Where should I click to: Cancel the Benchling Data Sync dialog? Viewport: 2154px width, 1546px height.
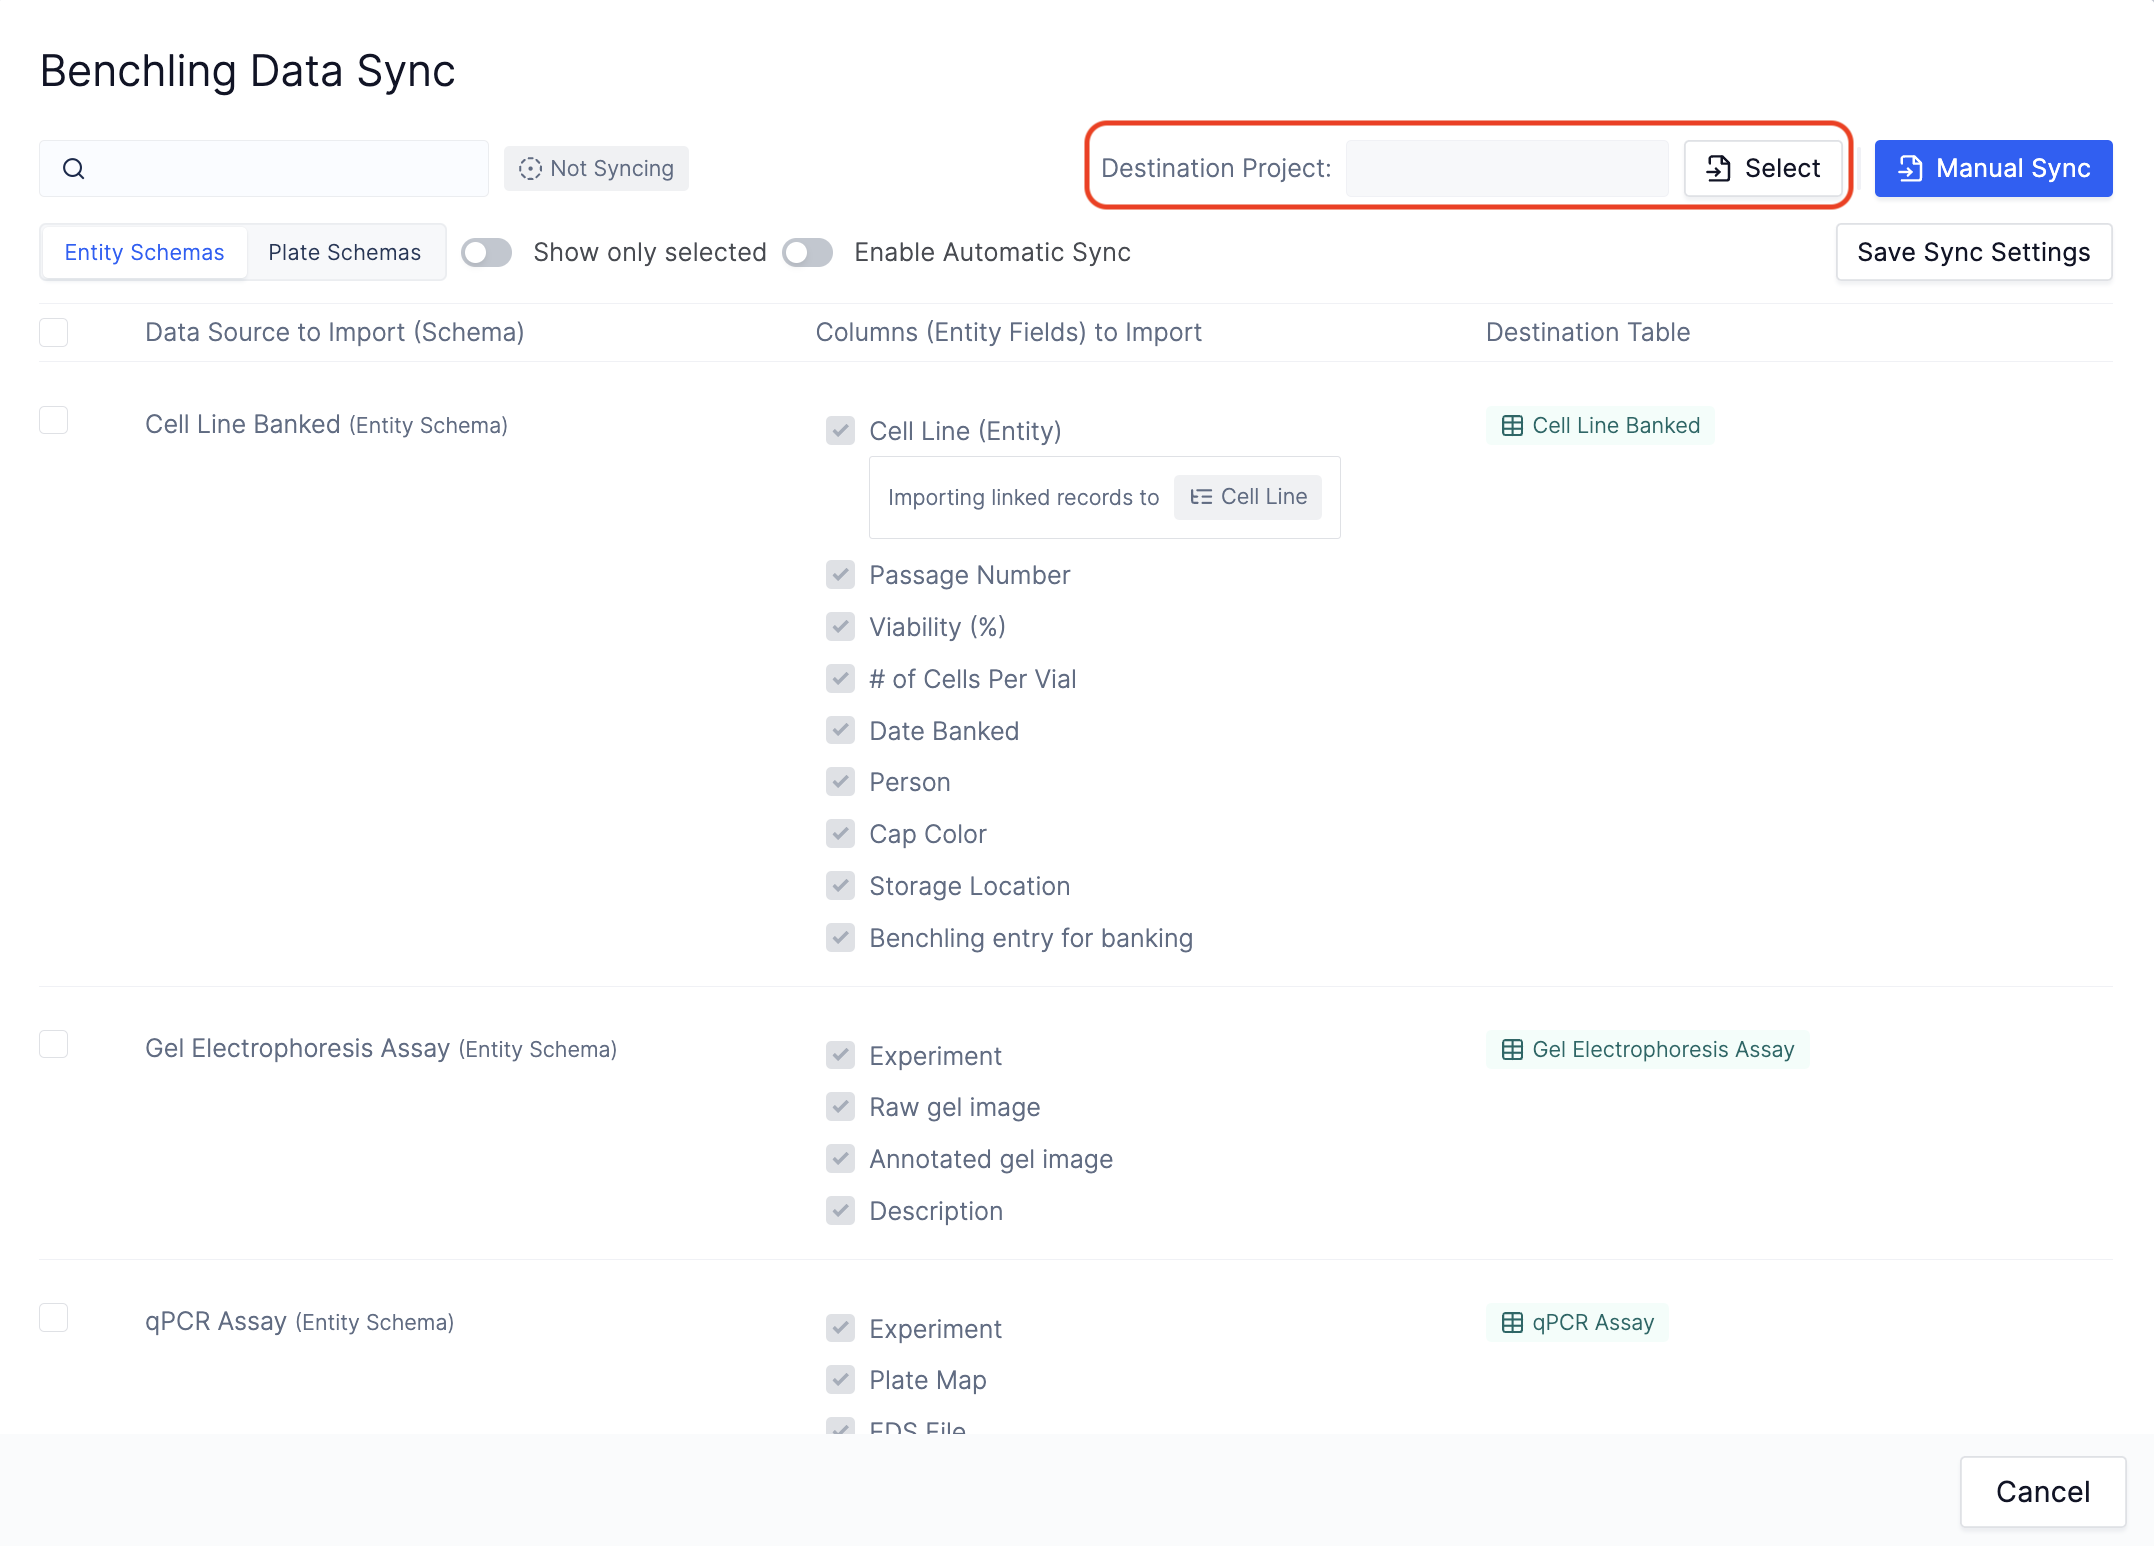click(2043, 1492)
